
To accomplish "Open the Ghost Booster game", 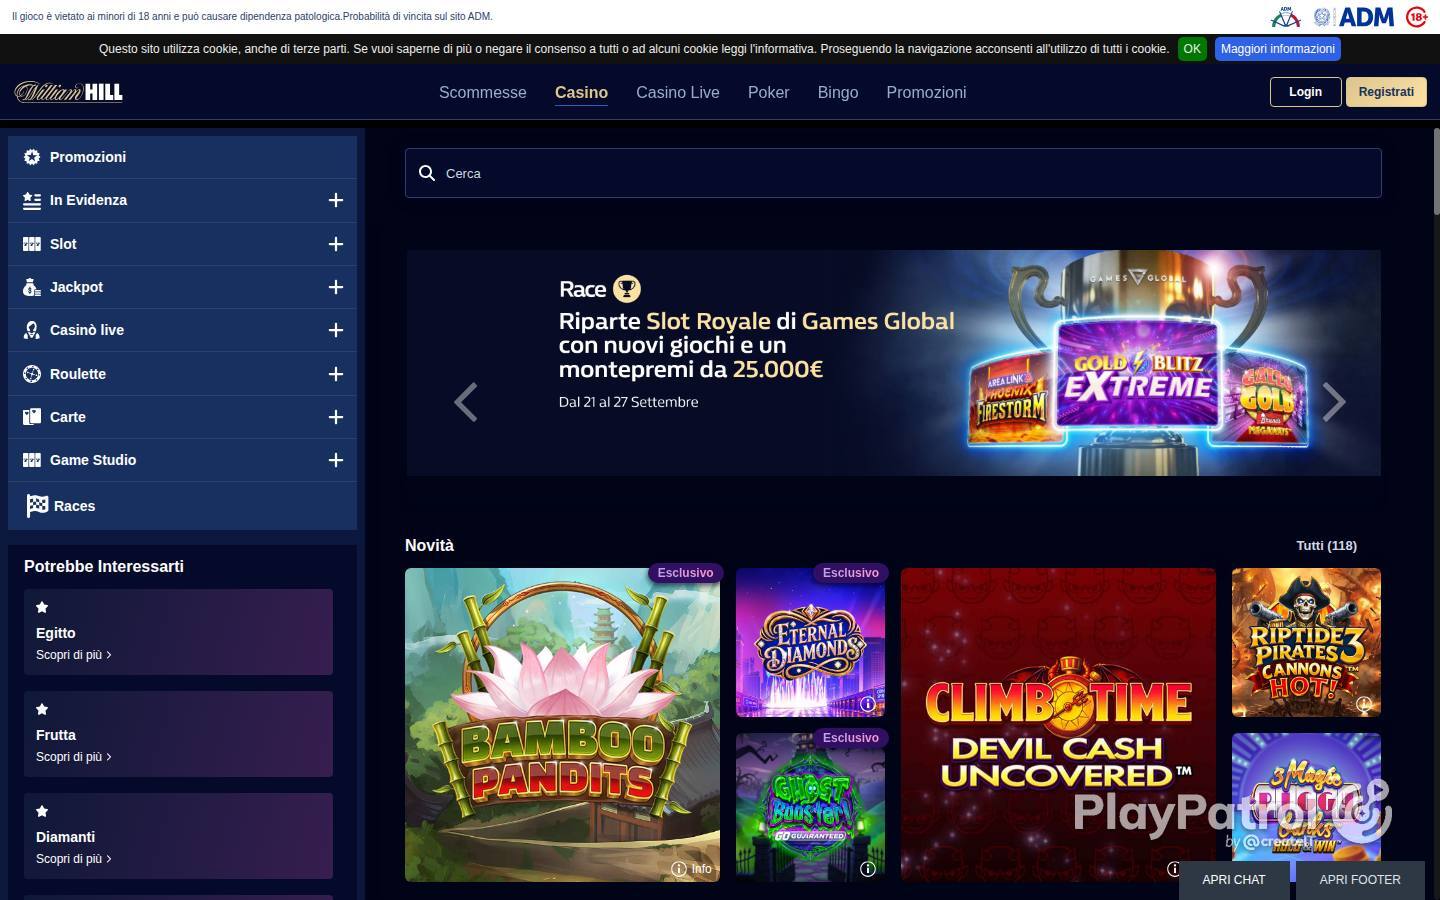I will tap(810, 807).
